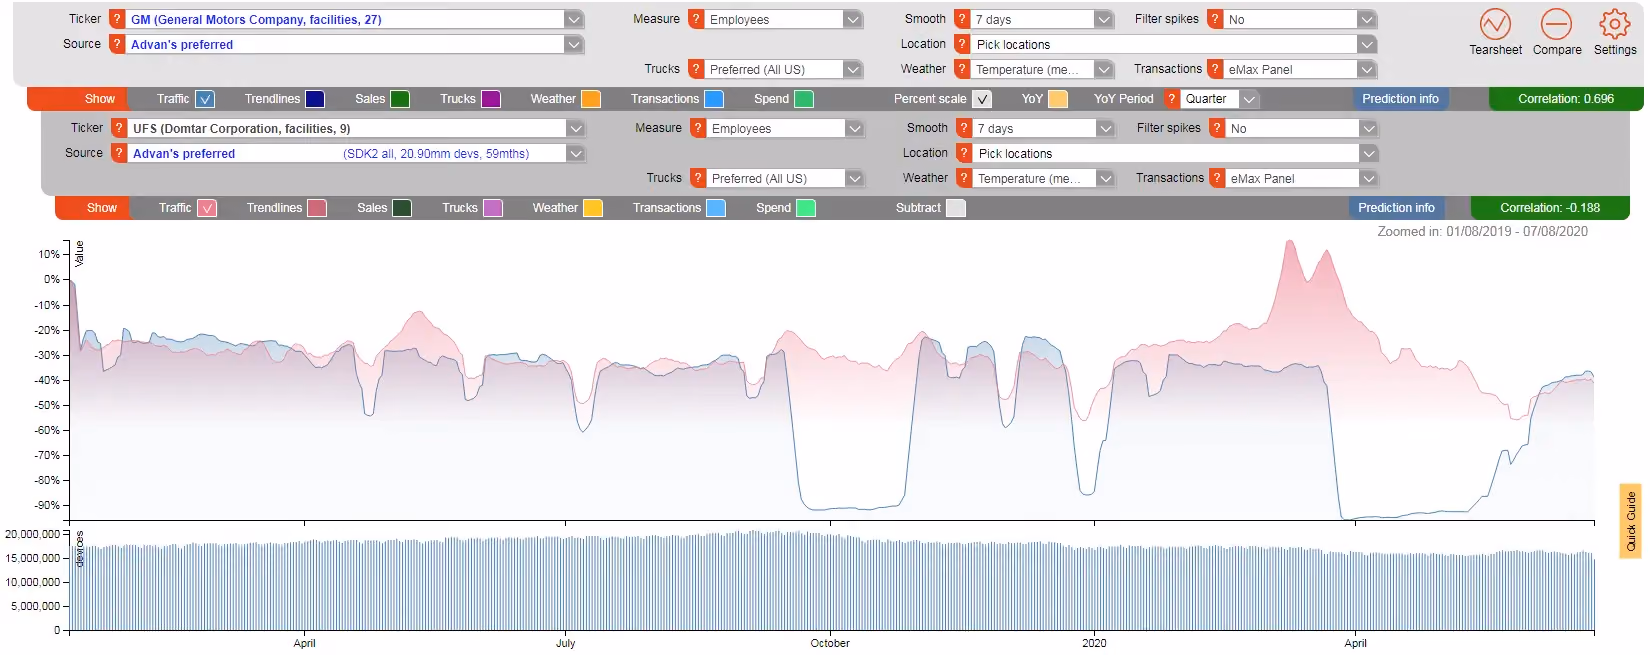Click help icon beside GM Weather dropdown
This screenshot has width=1650, height=655.
pyautogui.click(x=962, y=69)
